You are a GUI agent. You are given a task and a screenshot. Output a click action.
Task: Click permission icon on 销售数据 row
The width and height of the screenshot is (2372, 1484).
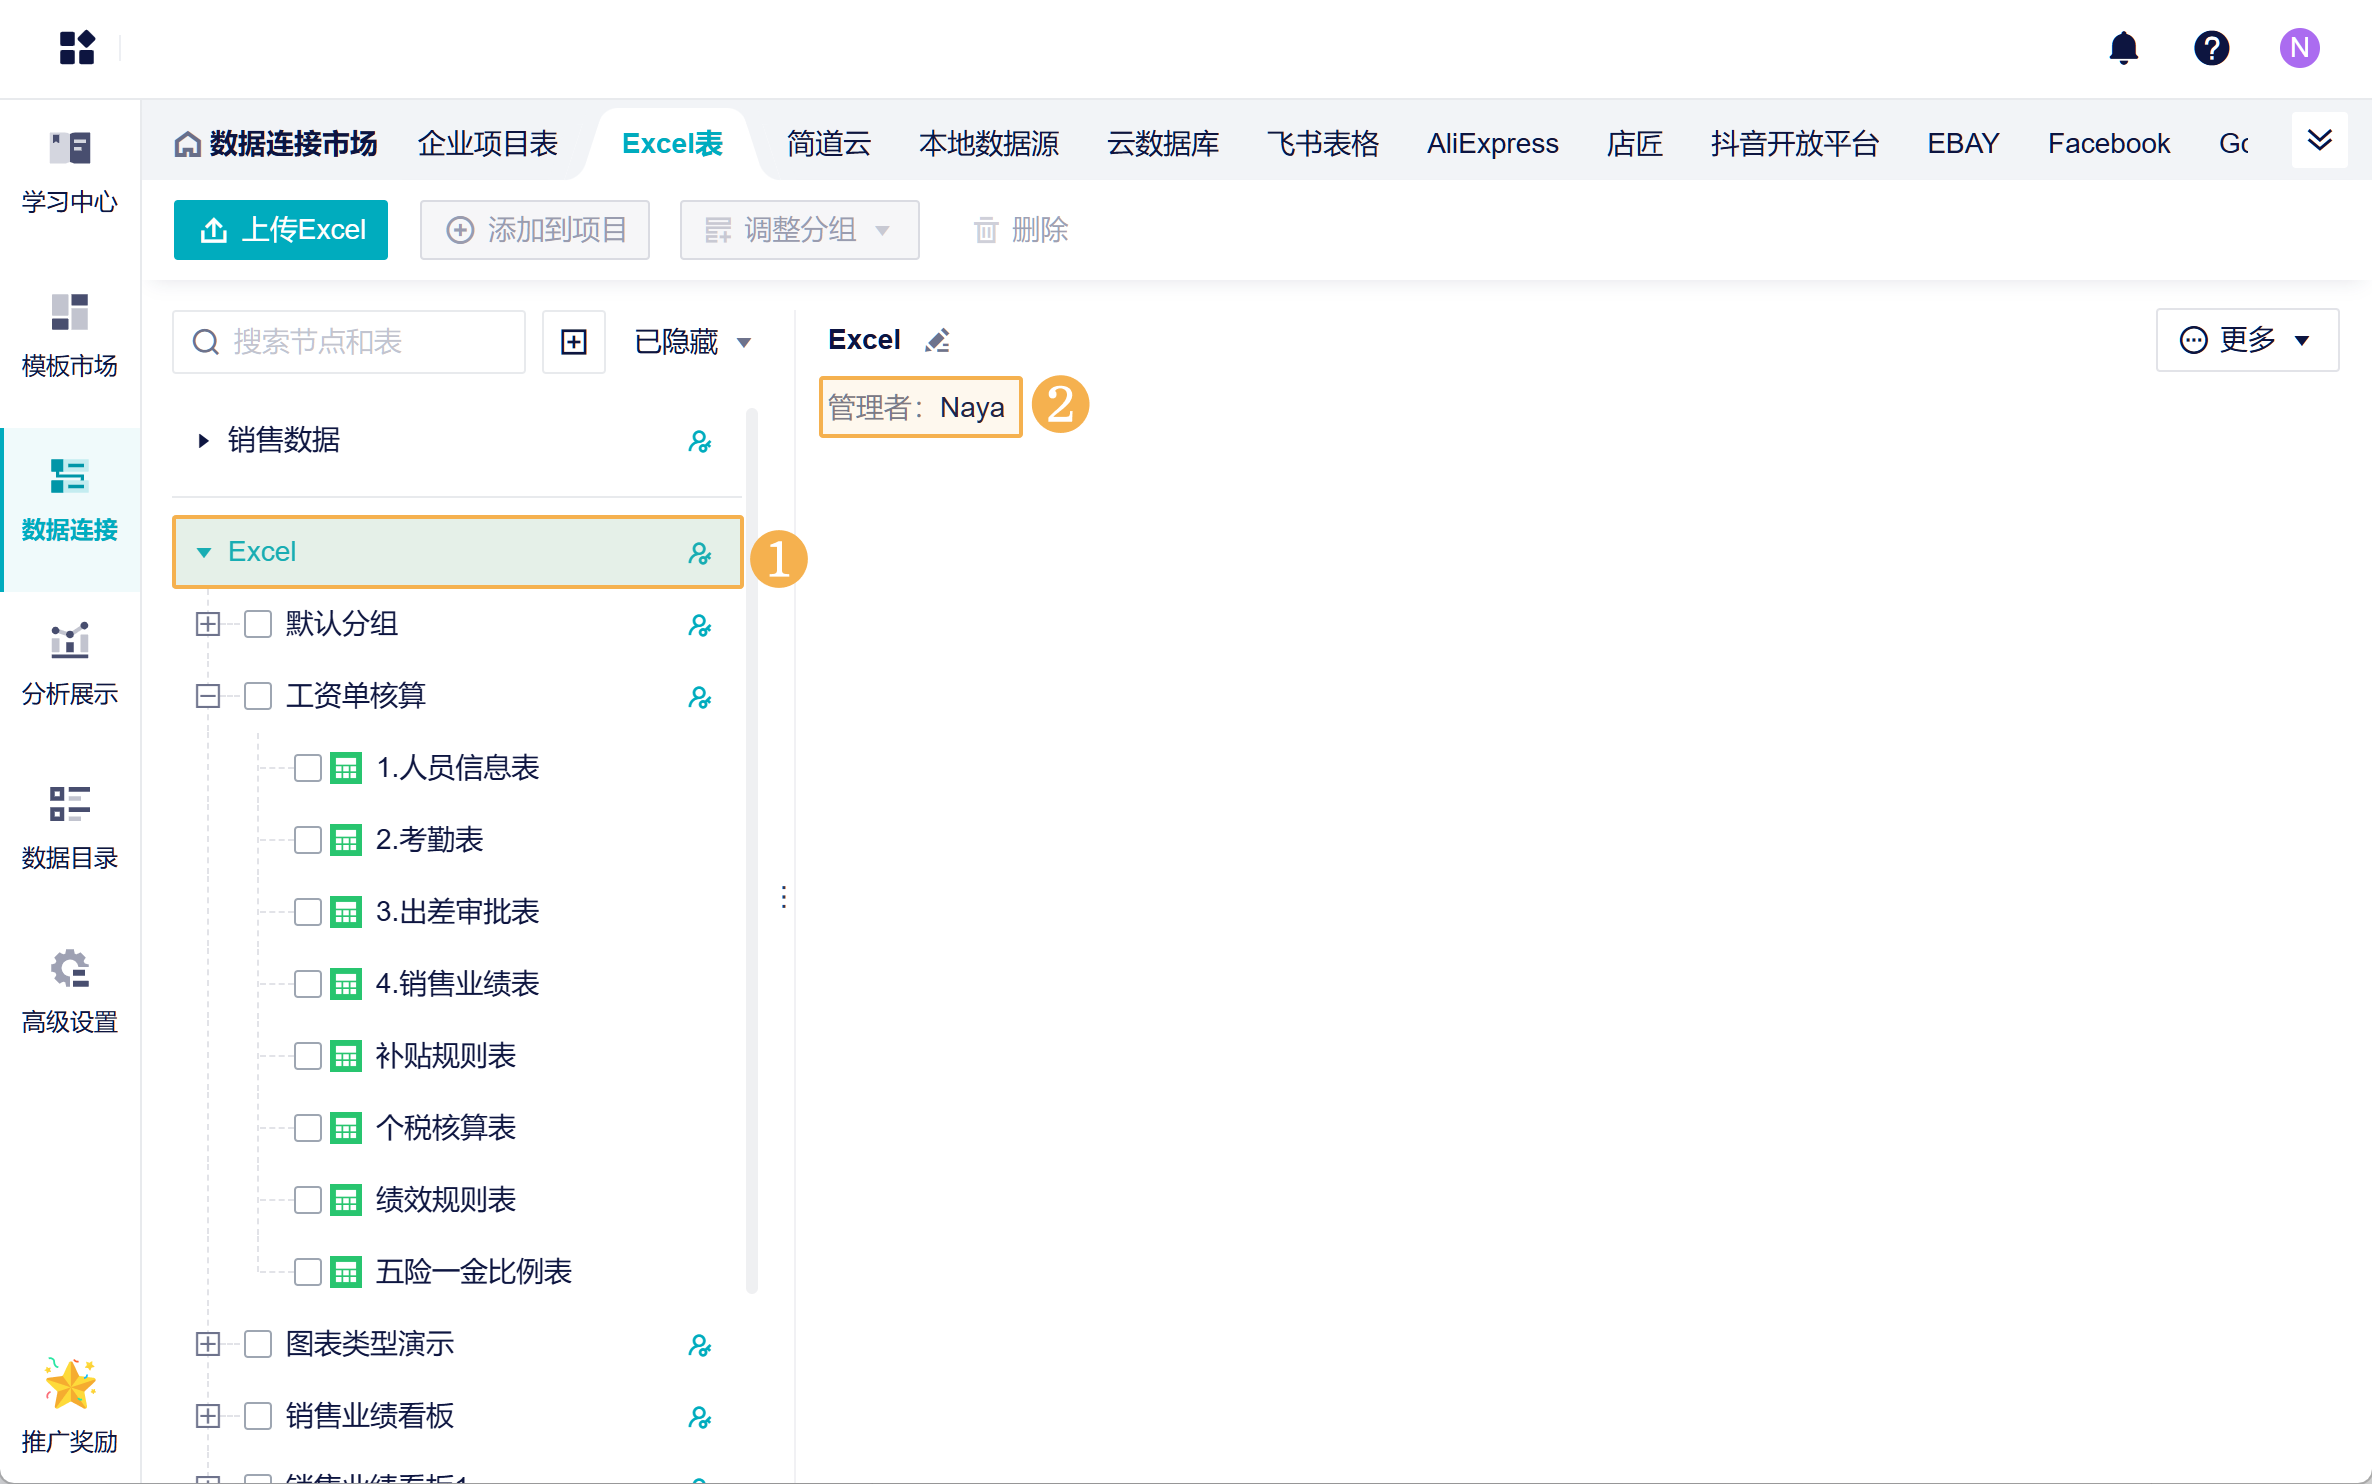pyautogui.click(x=699, y=441)
